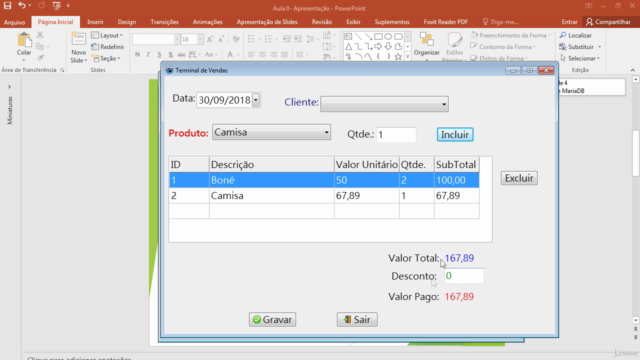
Task: Select the star shape in gallery
Action: pyautogui.click(x=398, y=57)
